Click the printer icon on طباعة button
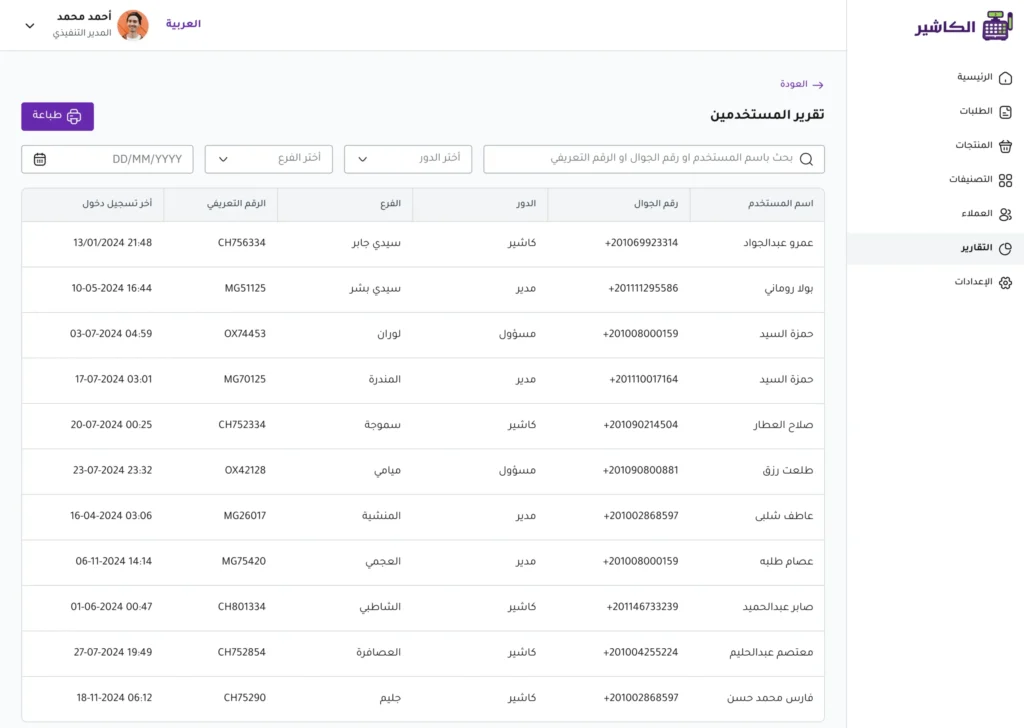Viewport: 1024px width, 728px height. pyautogui.click(x=74, y=116)
